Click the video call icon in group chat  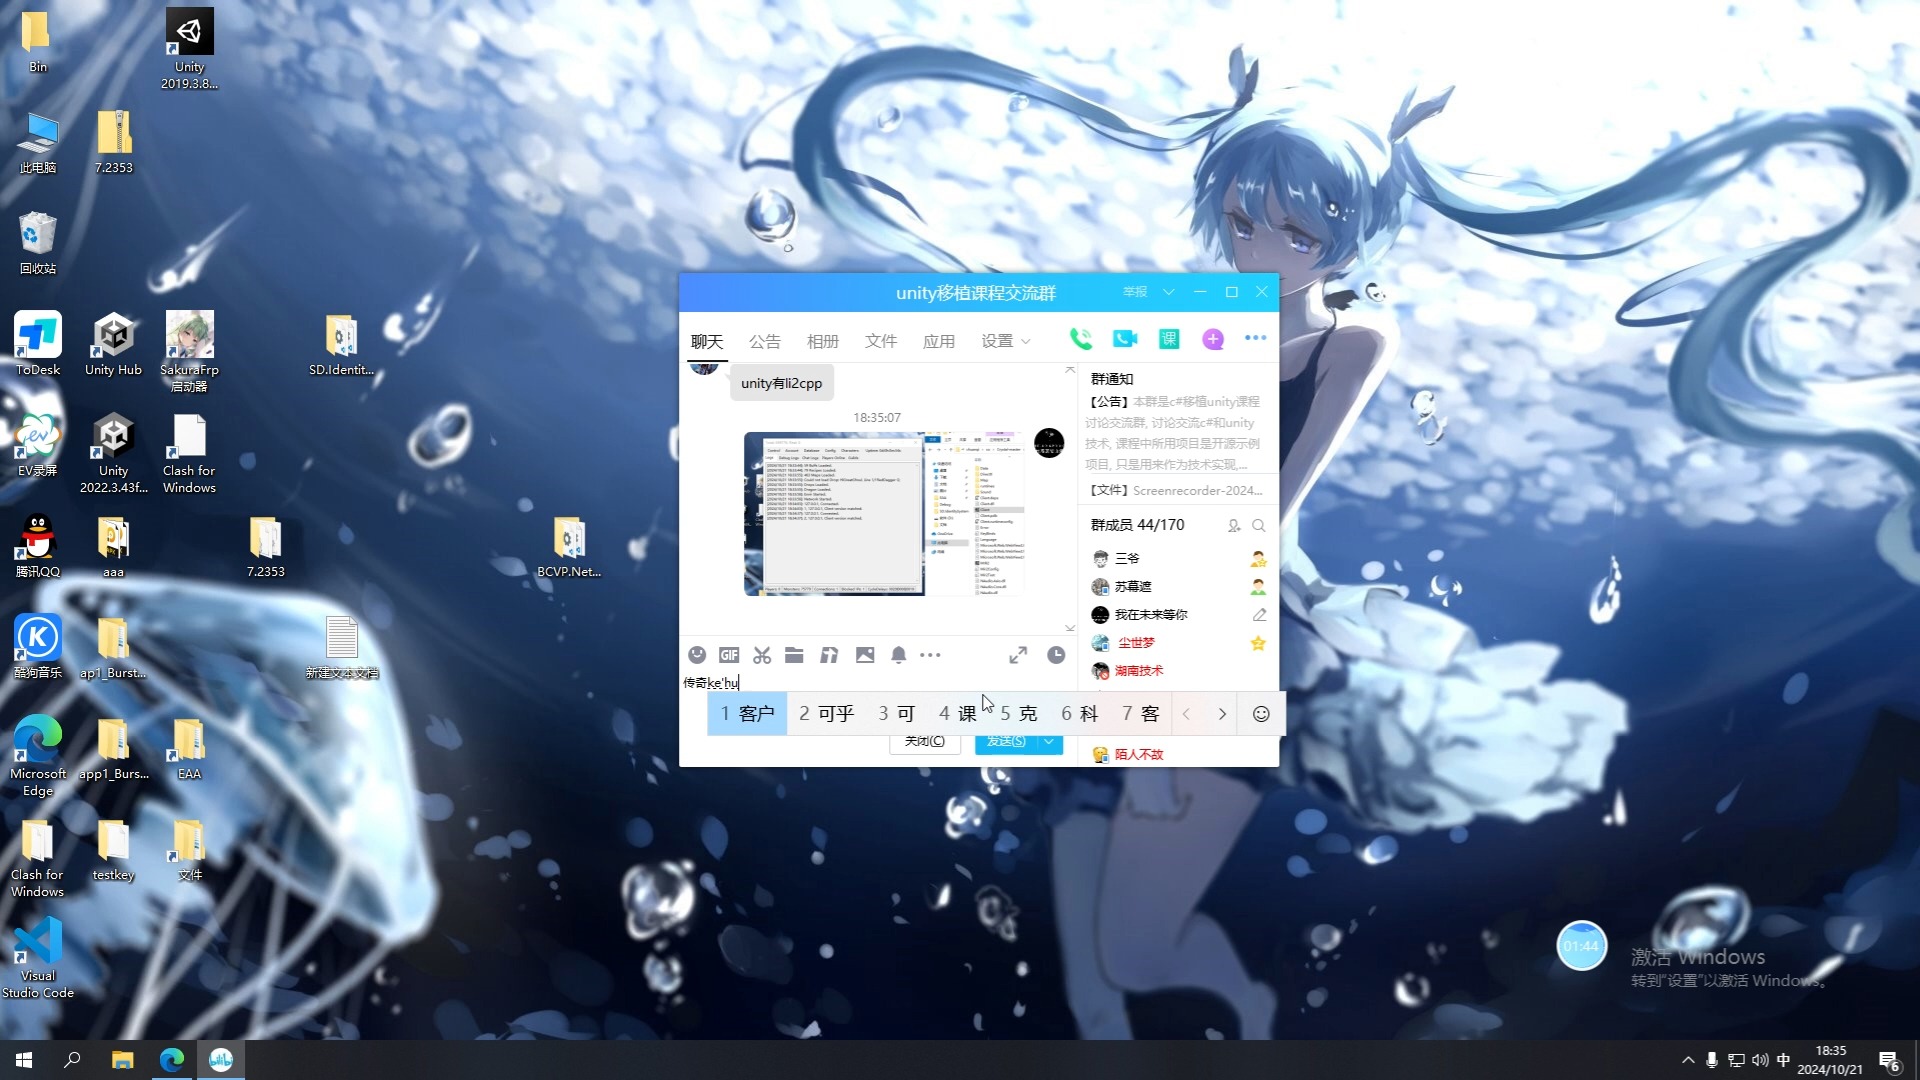pyautogui.click(x=1124, y=339)
